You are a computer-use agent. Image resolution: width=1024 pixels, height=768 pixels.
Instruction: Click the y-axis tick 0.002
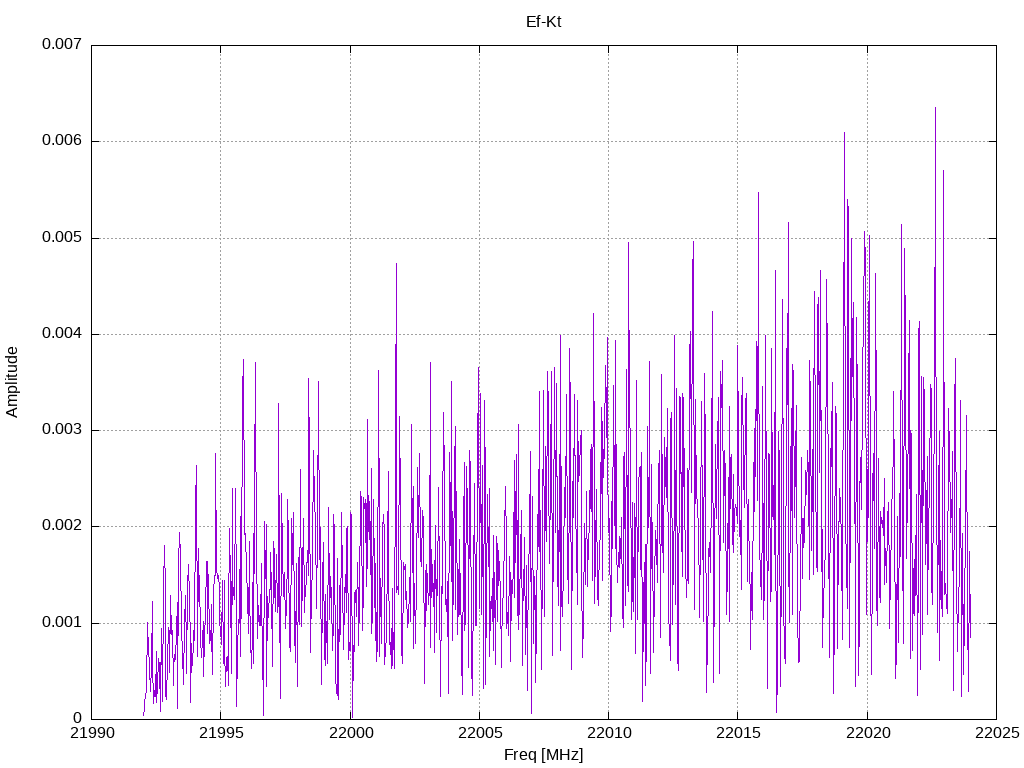pyautogui.click(x=62, y=526)
